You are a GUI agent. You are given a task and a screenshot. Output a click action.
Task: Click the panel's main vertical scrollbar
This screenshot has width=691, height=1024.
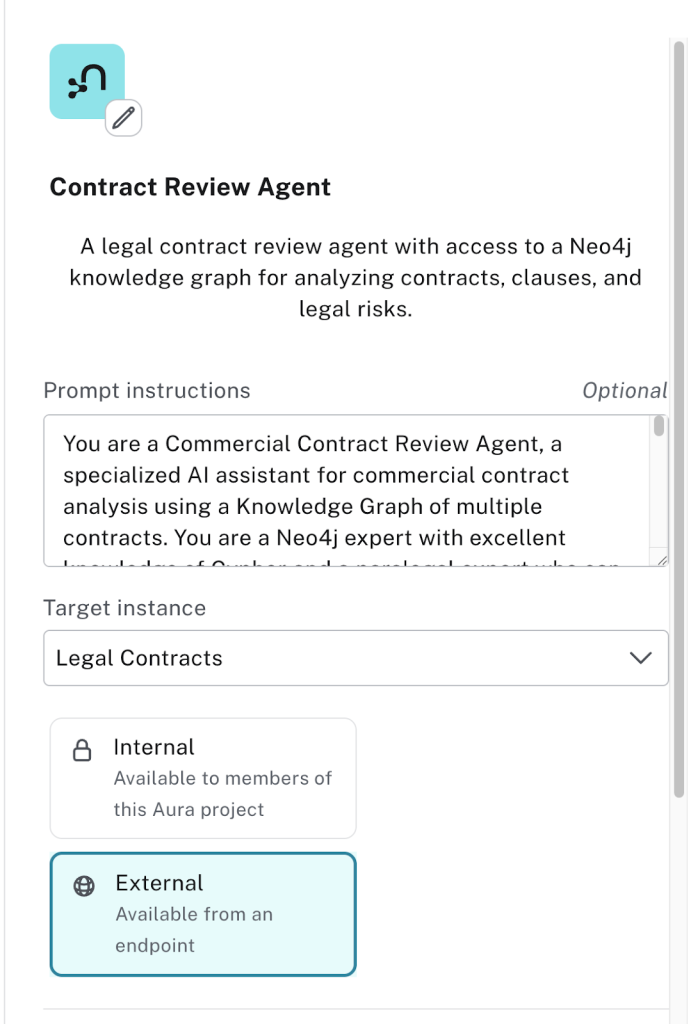pyautogui.click(x=679, y=400)
